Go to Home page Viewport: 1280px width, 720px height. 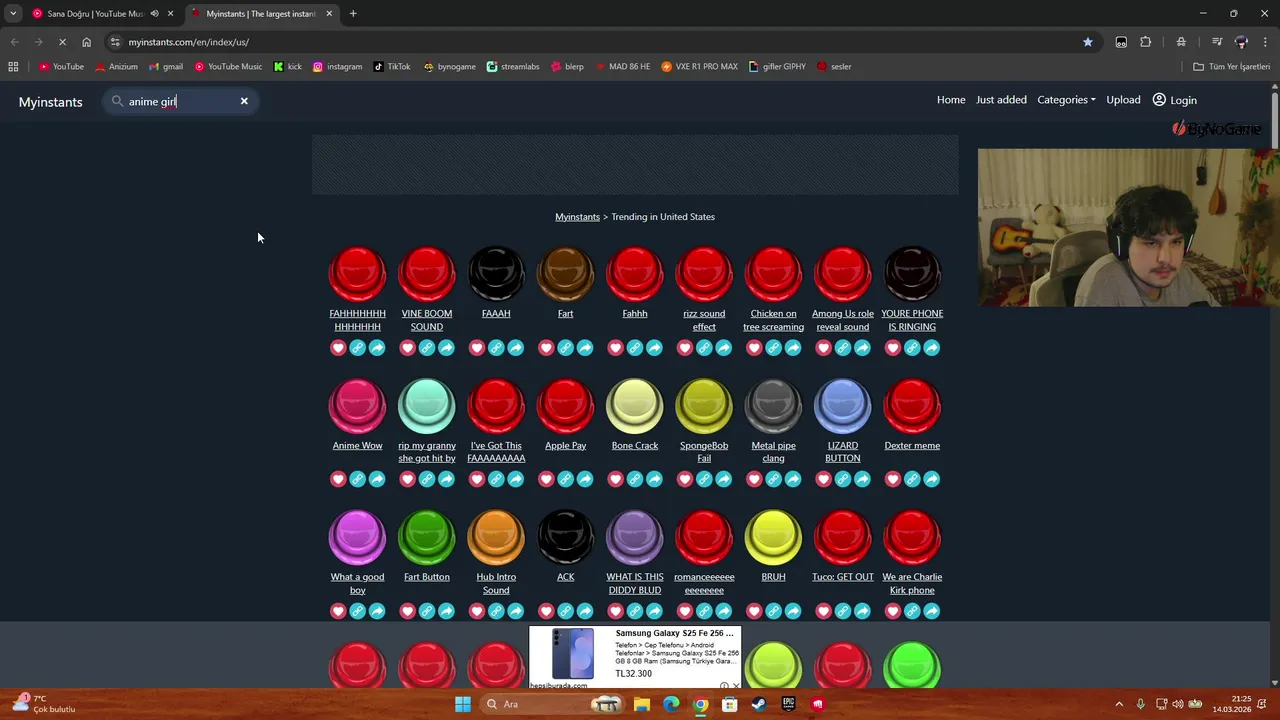click(x=951, y=100)
